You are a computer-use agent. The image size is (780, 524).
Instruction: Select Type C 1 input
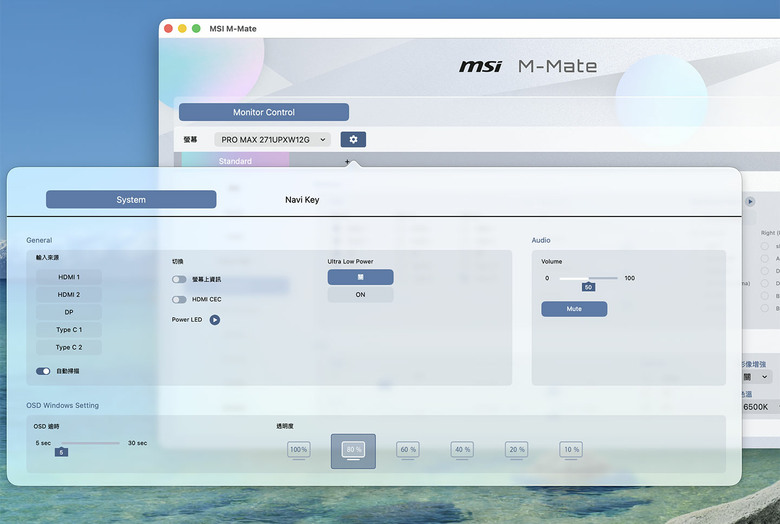pyautogui.click(x=69, y=330)
